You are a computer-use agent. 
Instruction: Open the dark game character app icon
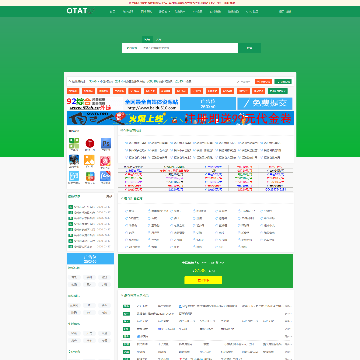pos(74,160)
